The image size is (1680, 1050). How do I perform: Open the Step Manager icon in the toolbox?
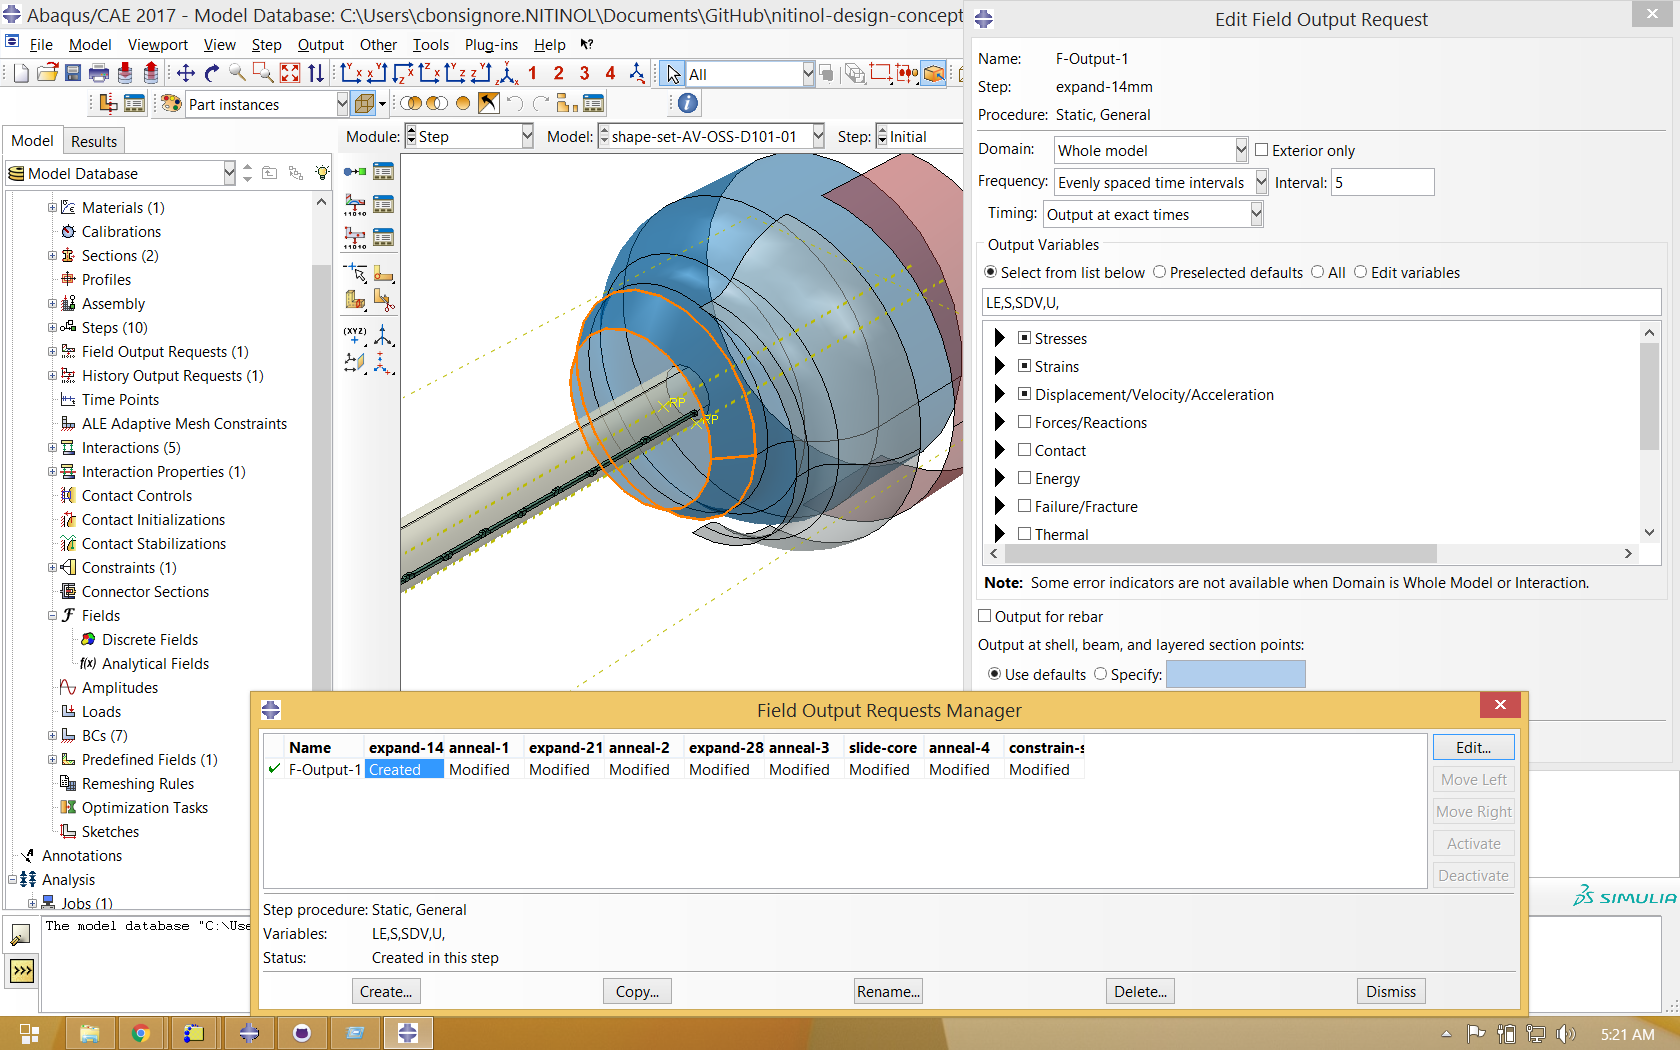[383, 172]
